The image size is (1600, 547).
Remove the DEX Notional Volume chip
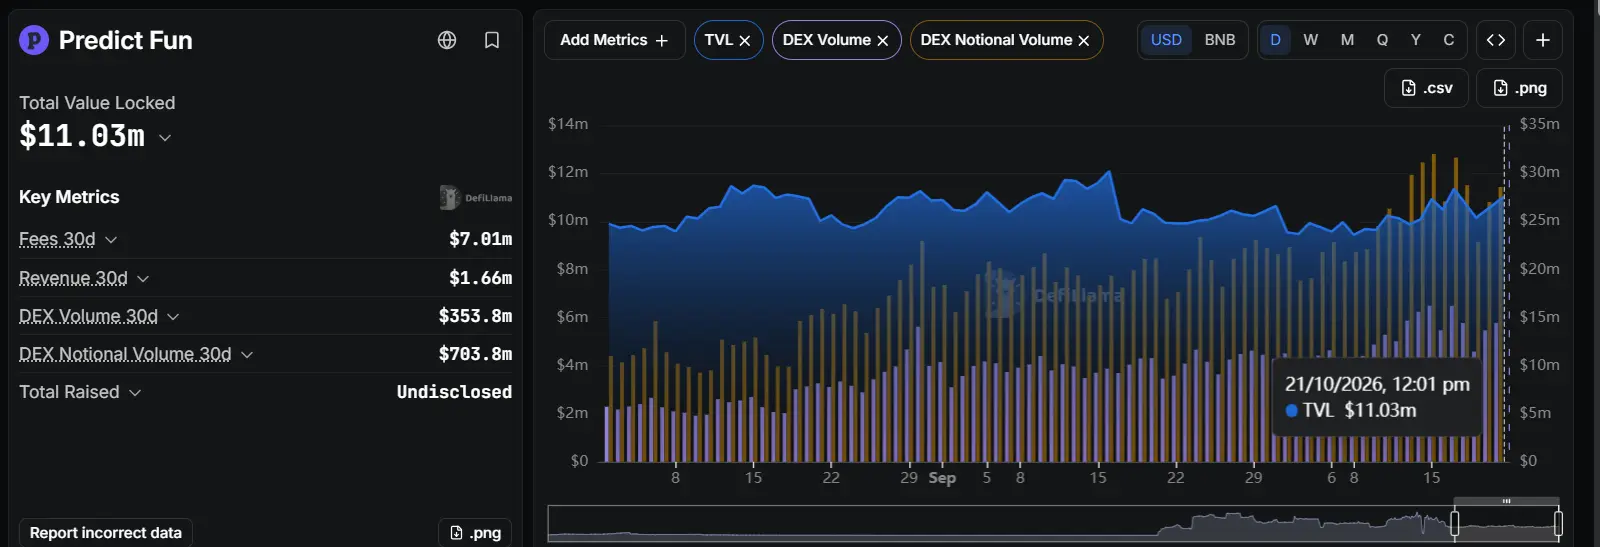tap(1084, 41)
